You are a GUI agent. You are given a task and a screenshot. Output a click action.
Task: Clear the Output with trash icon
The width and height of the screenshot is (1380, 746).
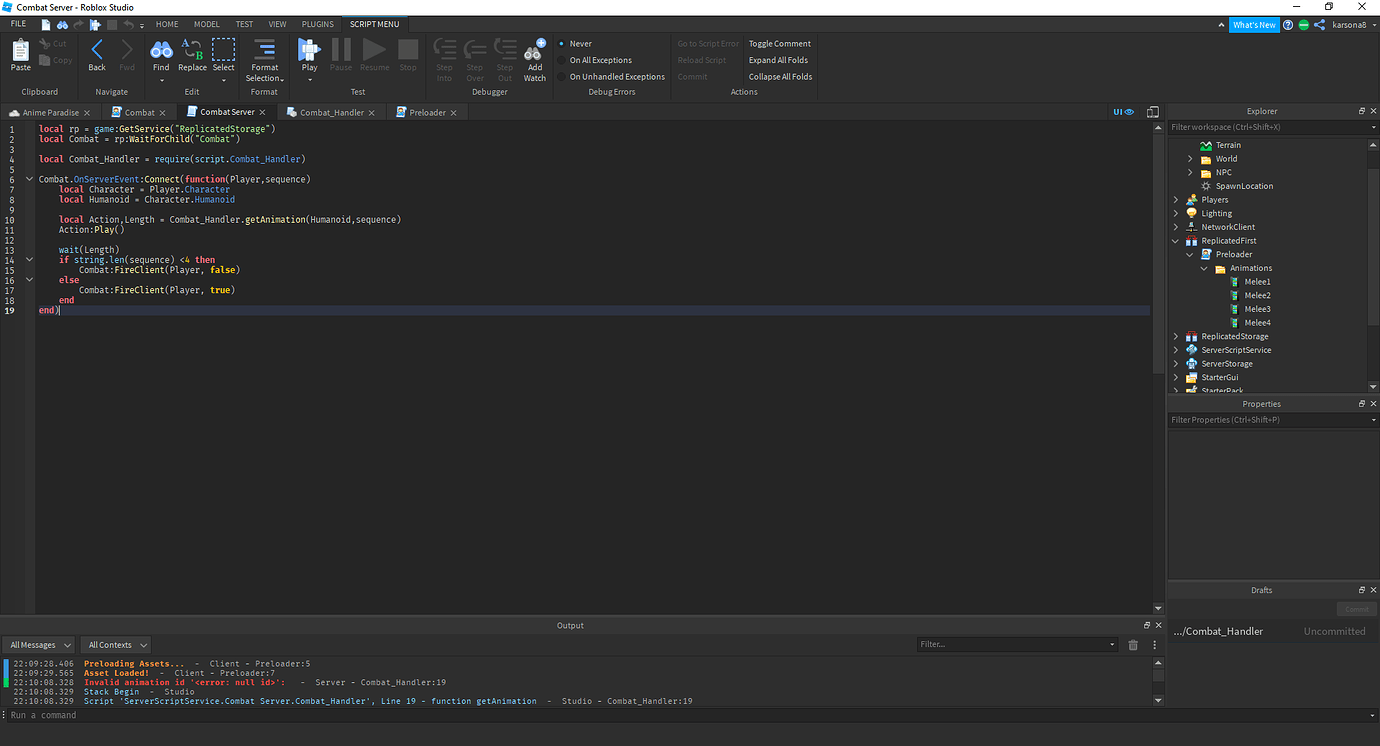tap(1133, 645)
